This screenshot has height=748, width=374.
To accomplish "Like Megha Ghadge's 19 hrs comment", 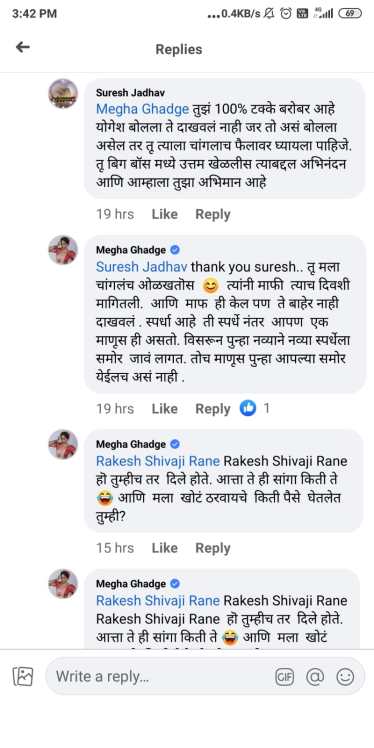I will pyautogui.click(x=165, y=409).
